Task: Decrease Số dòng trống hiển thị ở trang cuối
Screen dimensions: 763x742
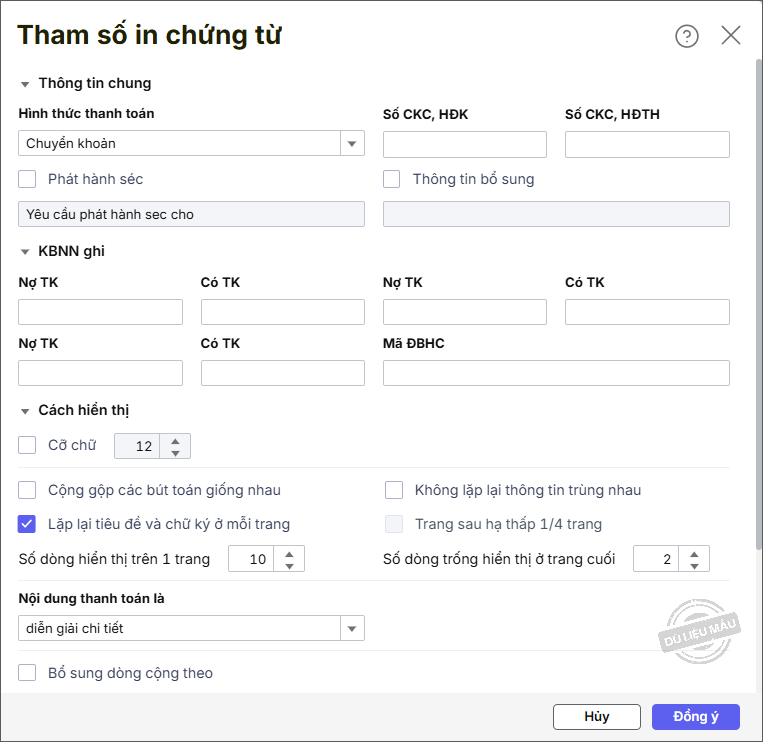Action: (695, 566)
